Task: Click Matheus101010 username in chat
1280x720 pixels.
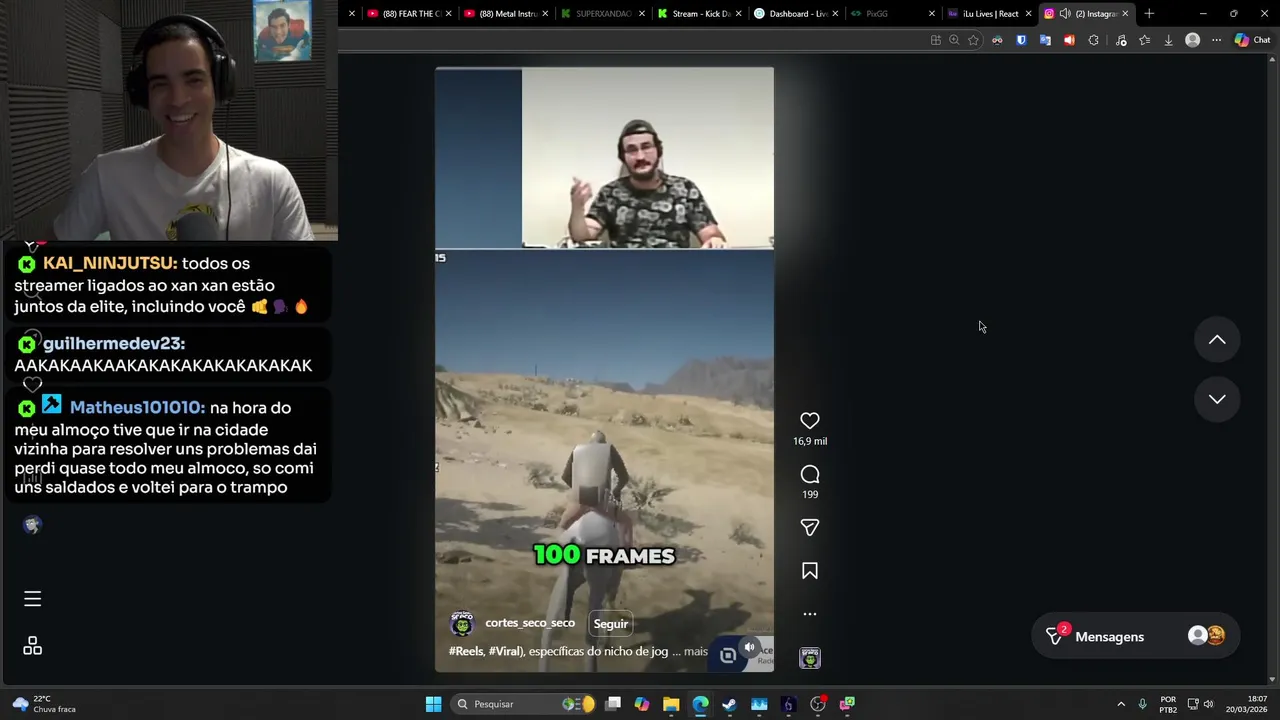Action: pos(137,408)
